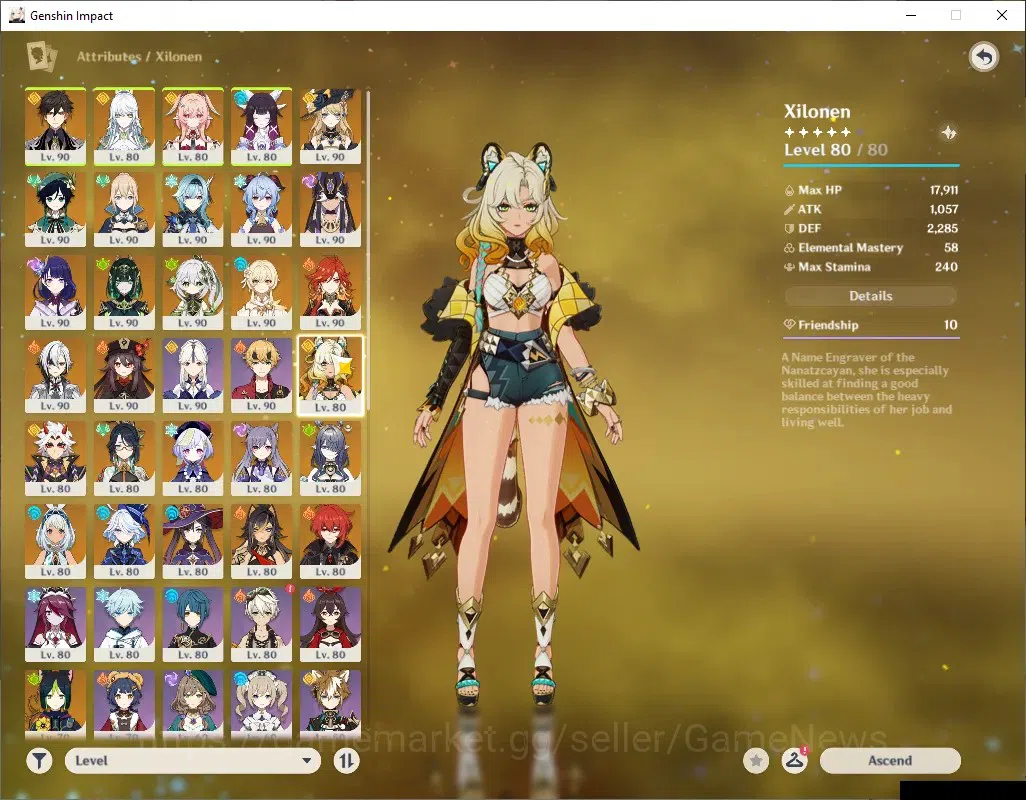Open Bennett's portrait with red alert
This screenshot has width=1026, height=800.
pos(262,625)
